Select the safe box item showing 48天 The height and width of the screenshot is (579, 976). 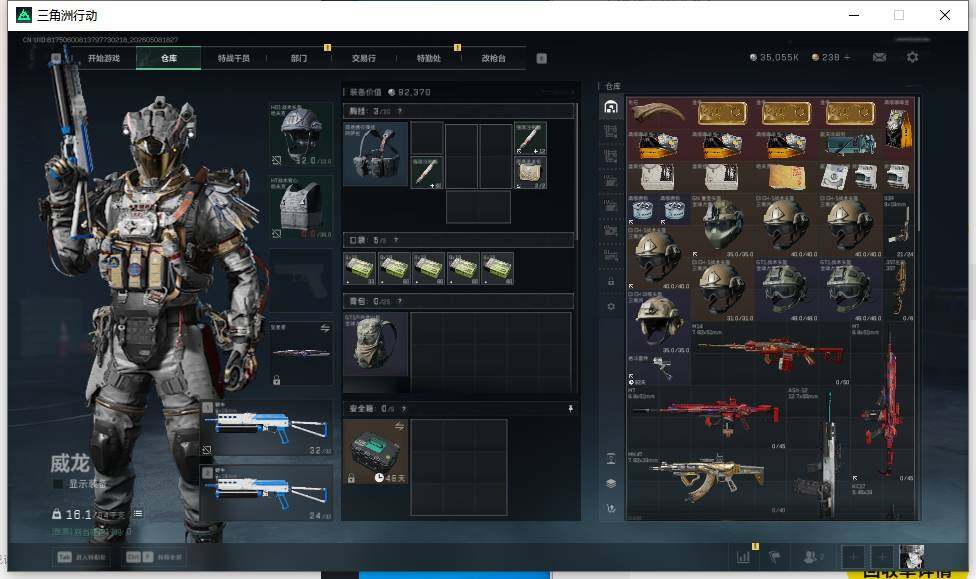click(375, 452)
